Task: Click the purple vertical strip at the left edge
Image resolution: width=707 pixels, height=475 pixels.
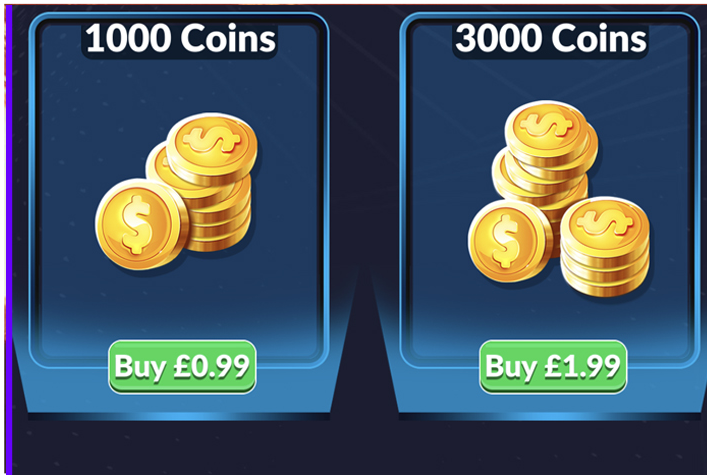Action: [9, 237]
